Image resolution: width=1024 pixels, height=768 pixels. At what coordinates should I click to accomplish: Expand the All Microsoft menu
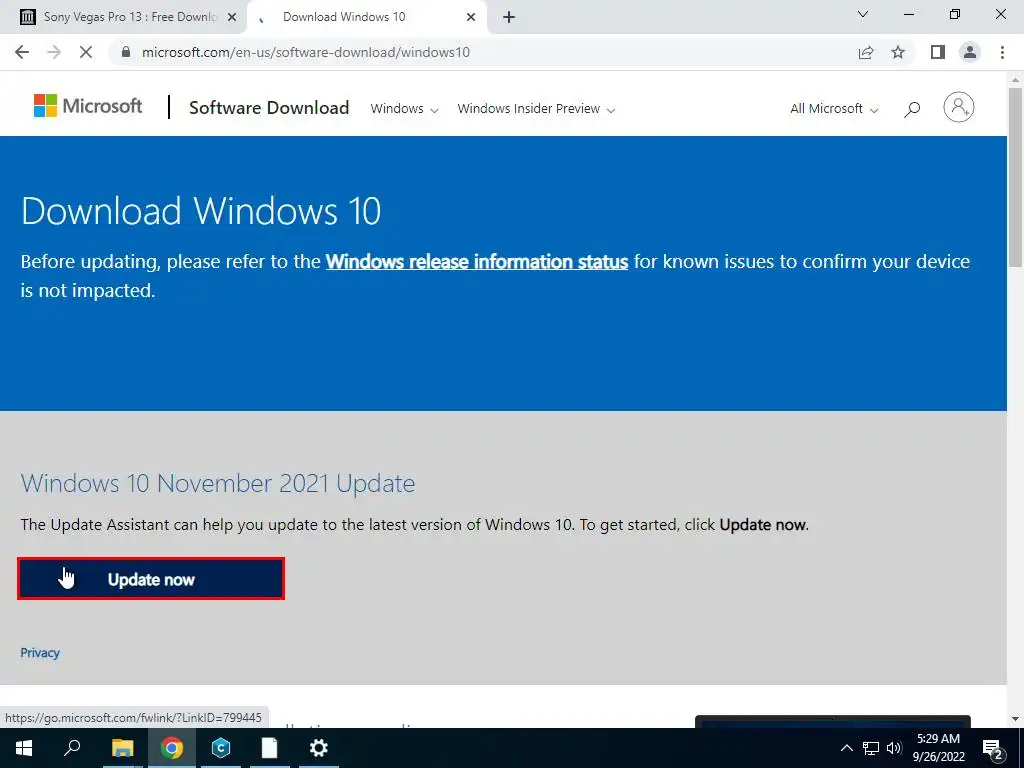coord(834,109)
